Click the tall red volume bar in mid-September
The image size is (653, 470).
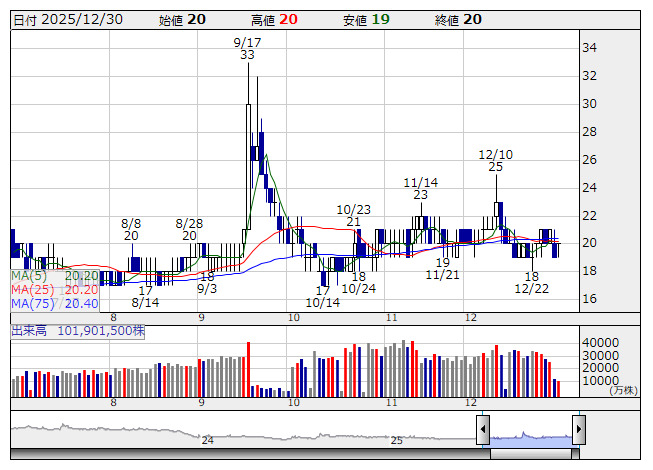tap(248, 369)
